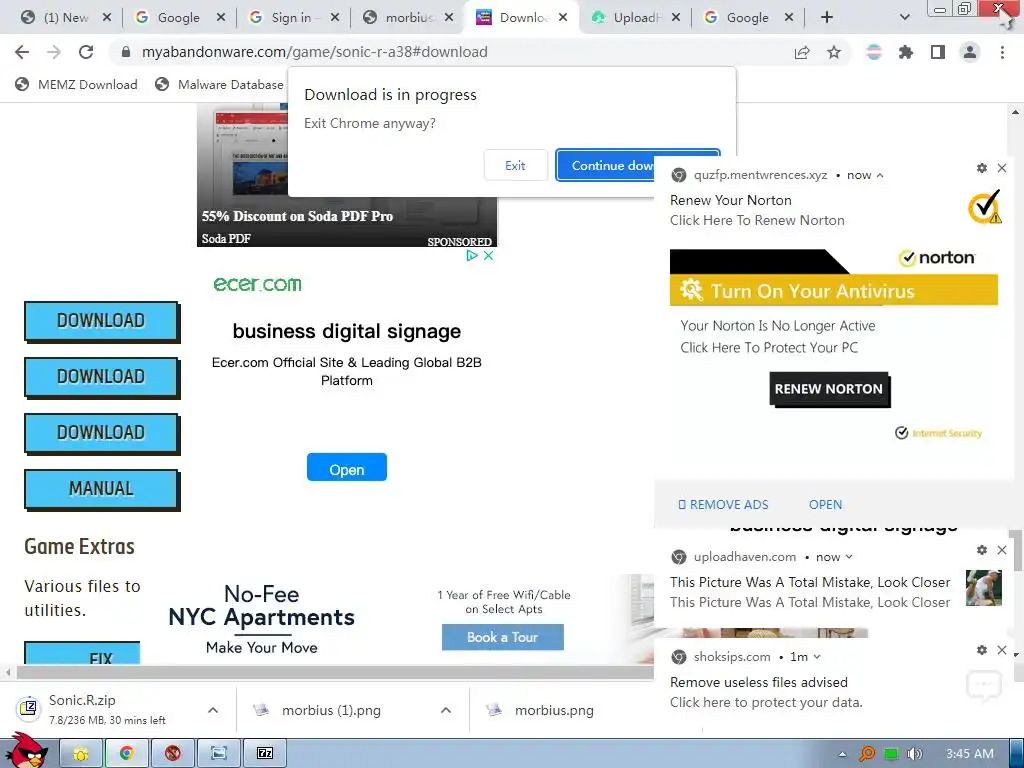Screen dimensions: 1024x768
Task: Open uploadhaven notification settings gear
Action: (982, 551)
